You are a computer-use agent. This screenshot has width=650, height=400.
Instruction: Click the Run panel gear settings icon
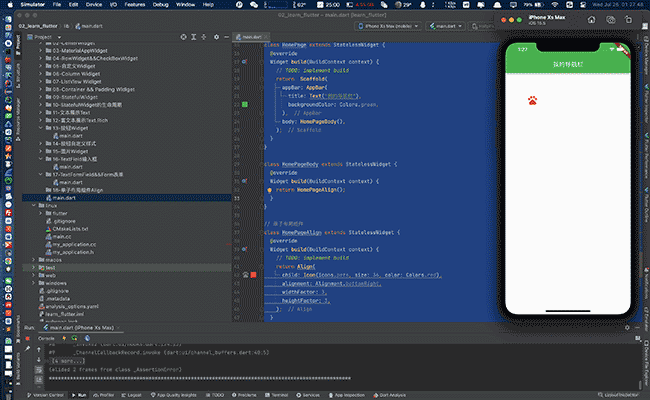627,327
